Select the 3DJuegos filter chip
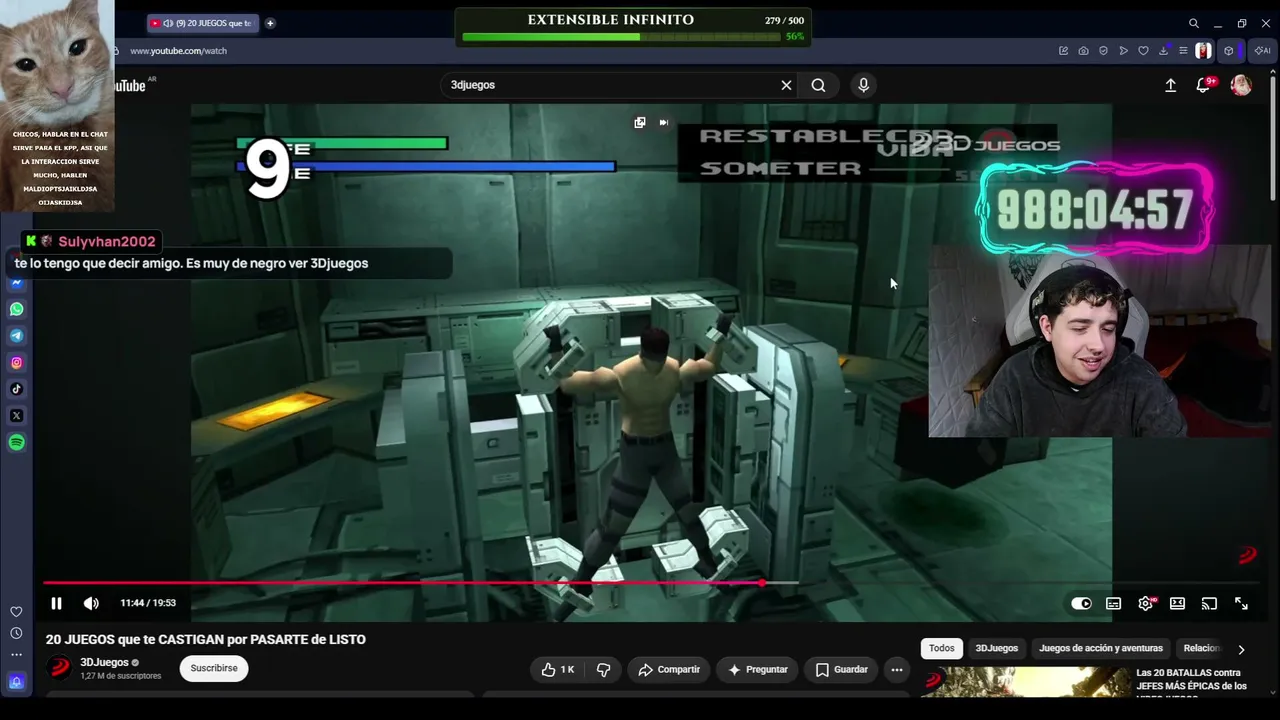1280x720 pixels. [x=996, y=648]
